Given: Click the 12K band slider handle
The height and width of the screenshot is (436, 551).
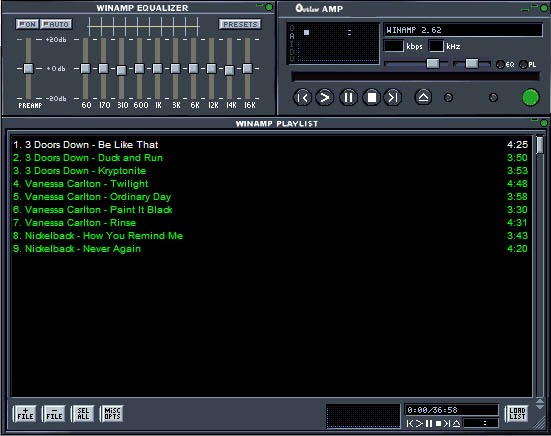Looking at the screenshot, I should pyautogui.click(x=211, y=69).
